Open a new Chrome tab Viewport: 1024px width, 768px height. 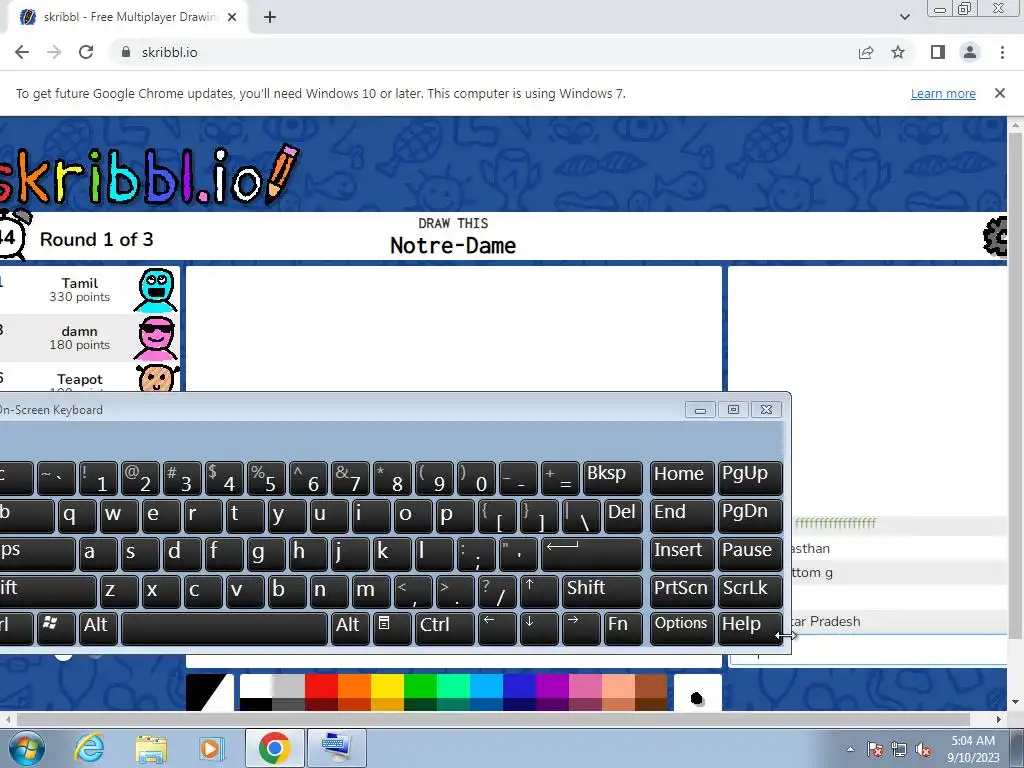click(x=270, y=17)
